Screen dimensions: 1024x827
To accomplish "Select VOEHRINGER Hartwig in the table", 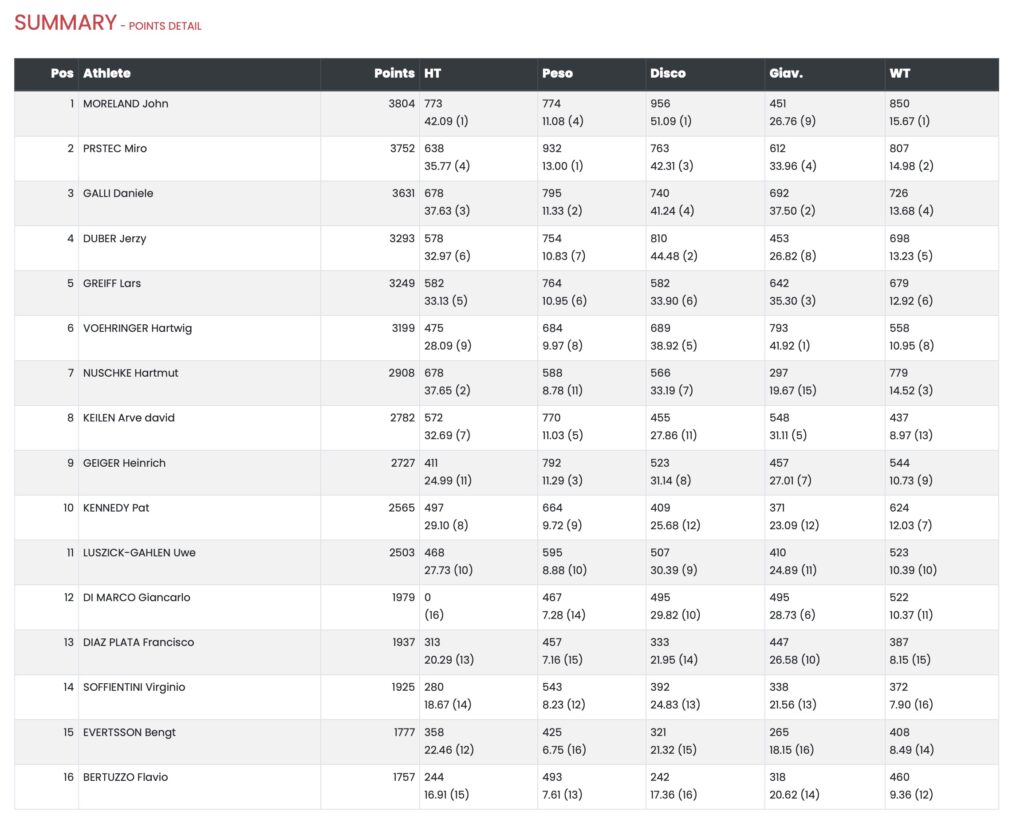I will pyautogui.click(x=137, y=328).
